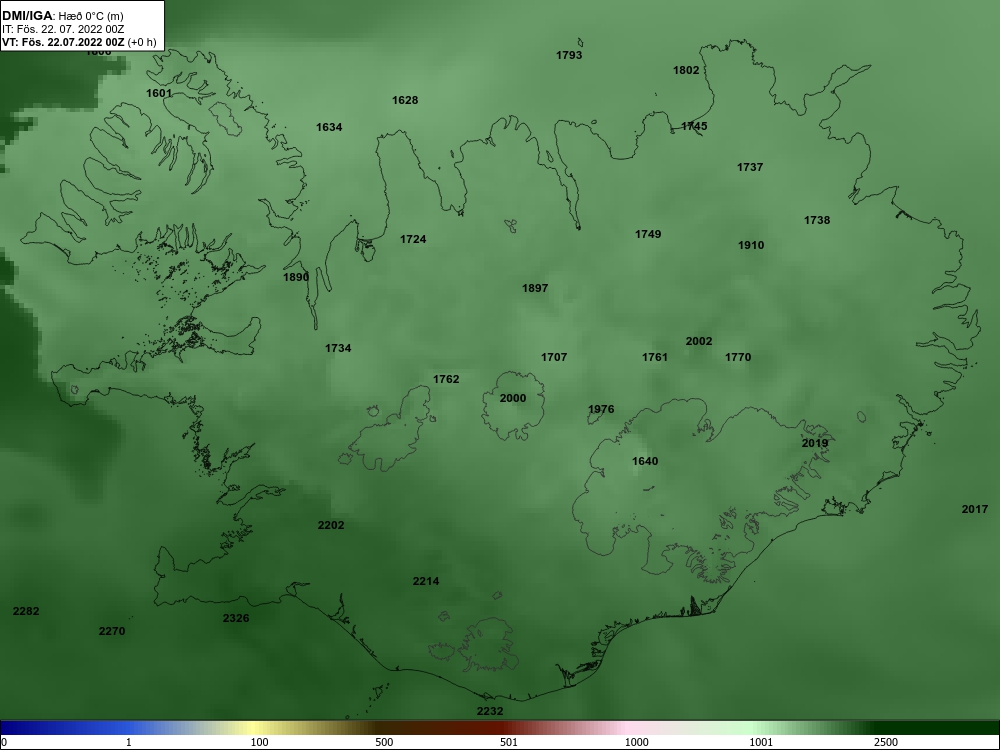Click the 1749 value label
The height and width of the screenshot is (750, 1000).
click(x=648, y=235)
